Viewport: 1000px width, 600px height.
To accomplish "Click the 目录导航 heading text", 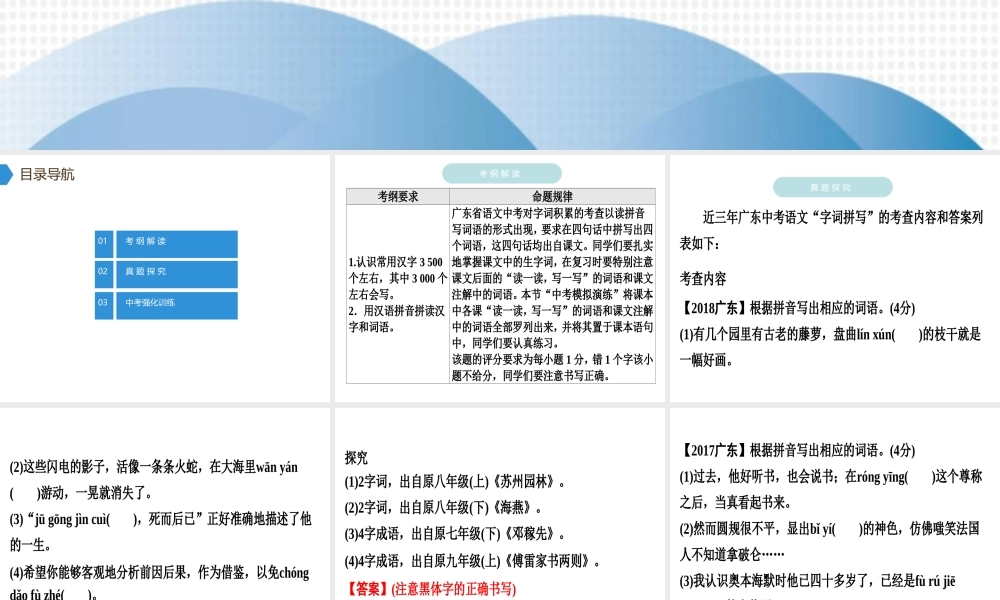I will (47, 174).
